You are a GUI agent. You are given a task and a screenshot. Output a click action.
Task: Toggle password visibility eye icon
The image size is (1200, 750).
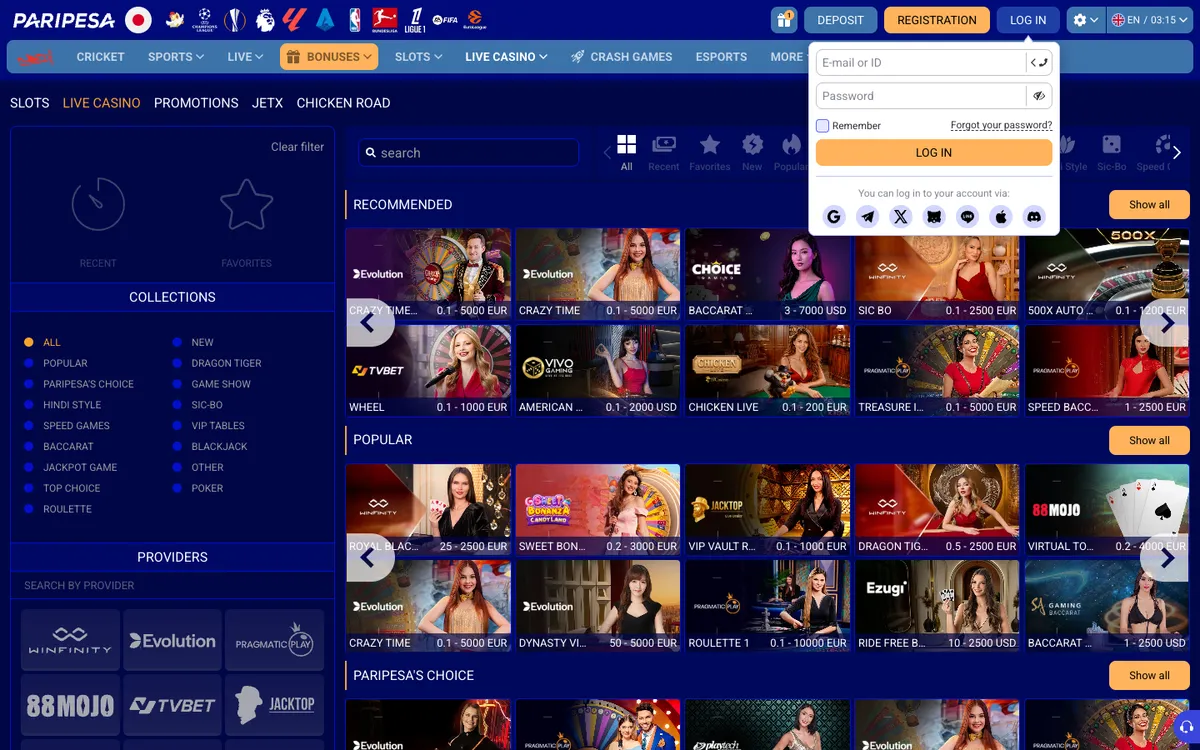[x=1039, y=96]
